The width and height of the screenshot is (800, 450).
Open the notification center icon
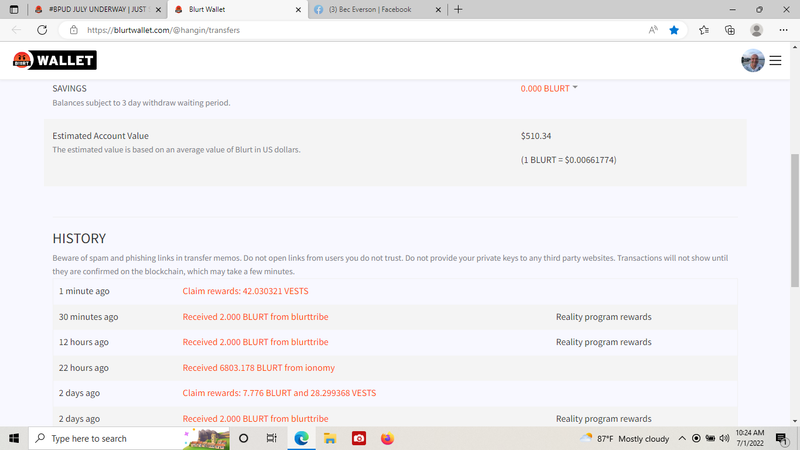tap(781, 438)
